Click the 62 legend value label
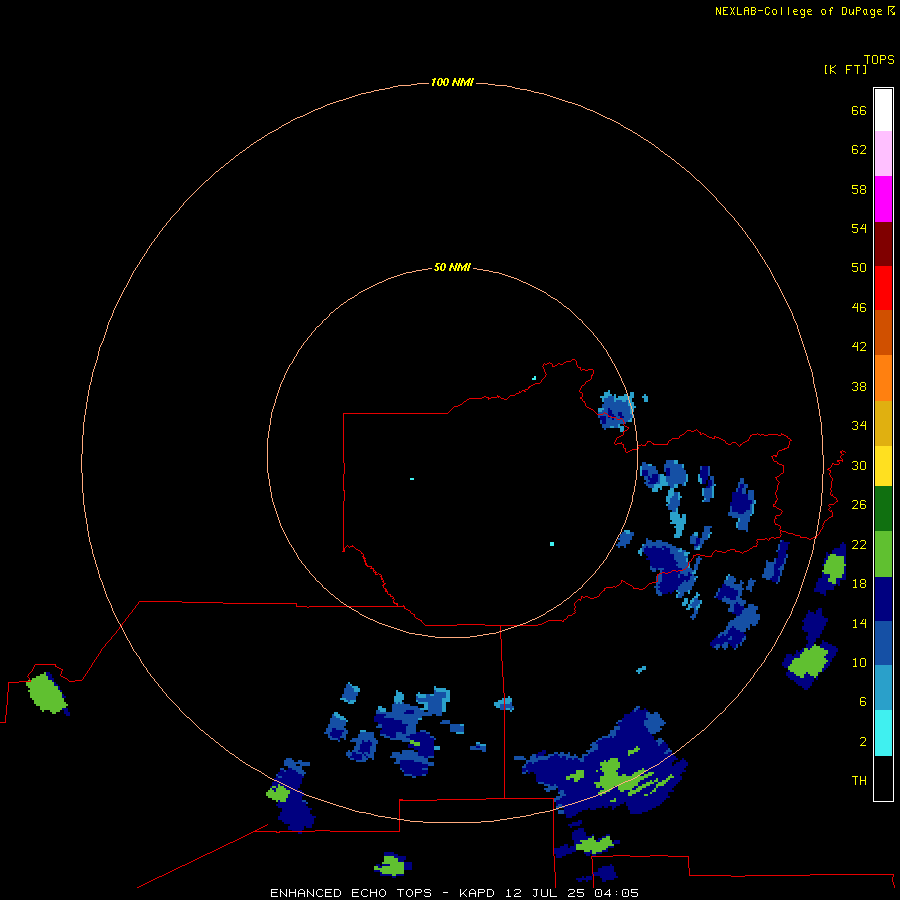The width and height of the screenshot is (900, 900). [x=859, y=150]
